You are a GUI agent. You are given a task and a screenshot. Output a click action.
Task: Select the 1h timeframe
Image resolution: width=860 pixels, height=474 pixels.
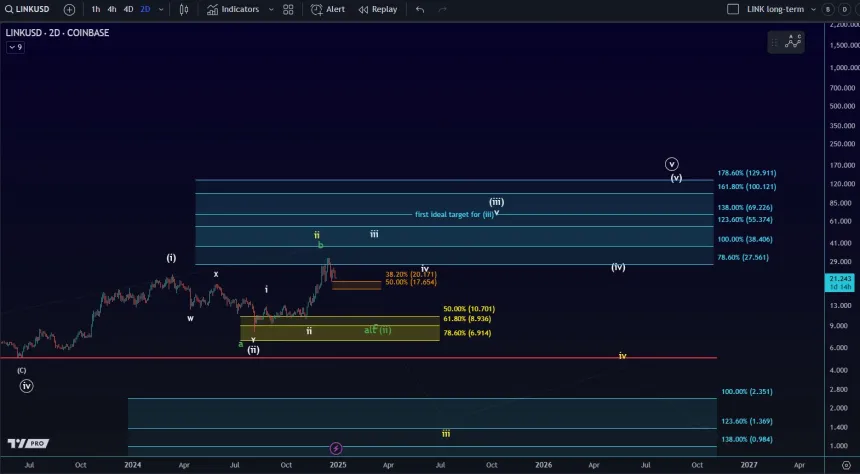point(95,9)
